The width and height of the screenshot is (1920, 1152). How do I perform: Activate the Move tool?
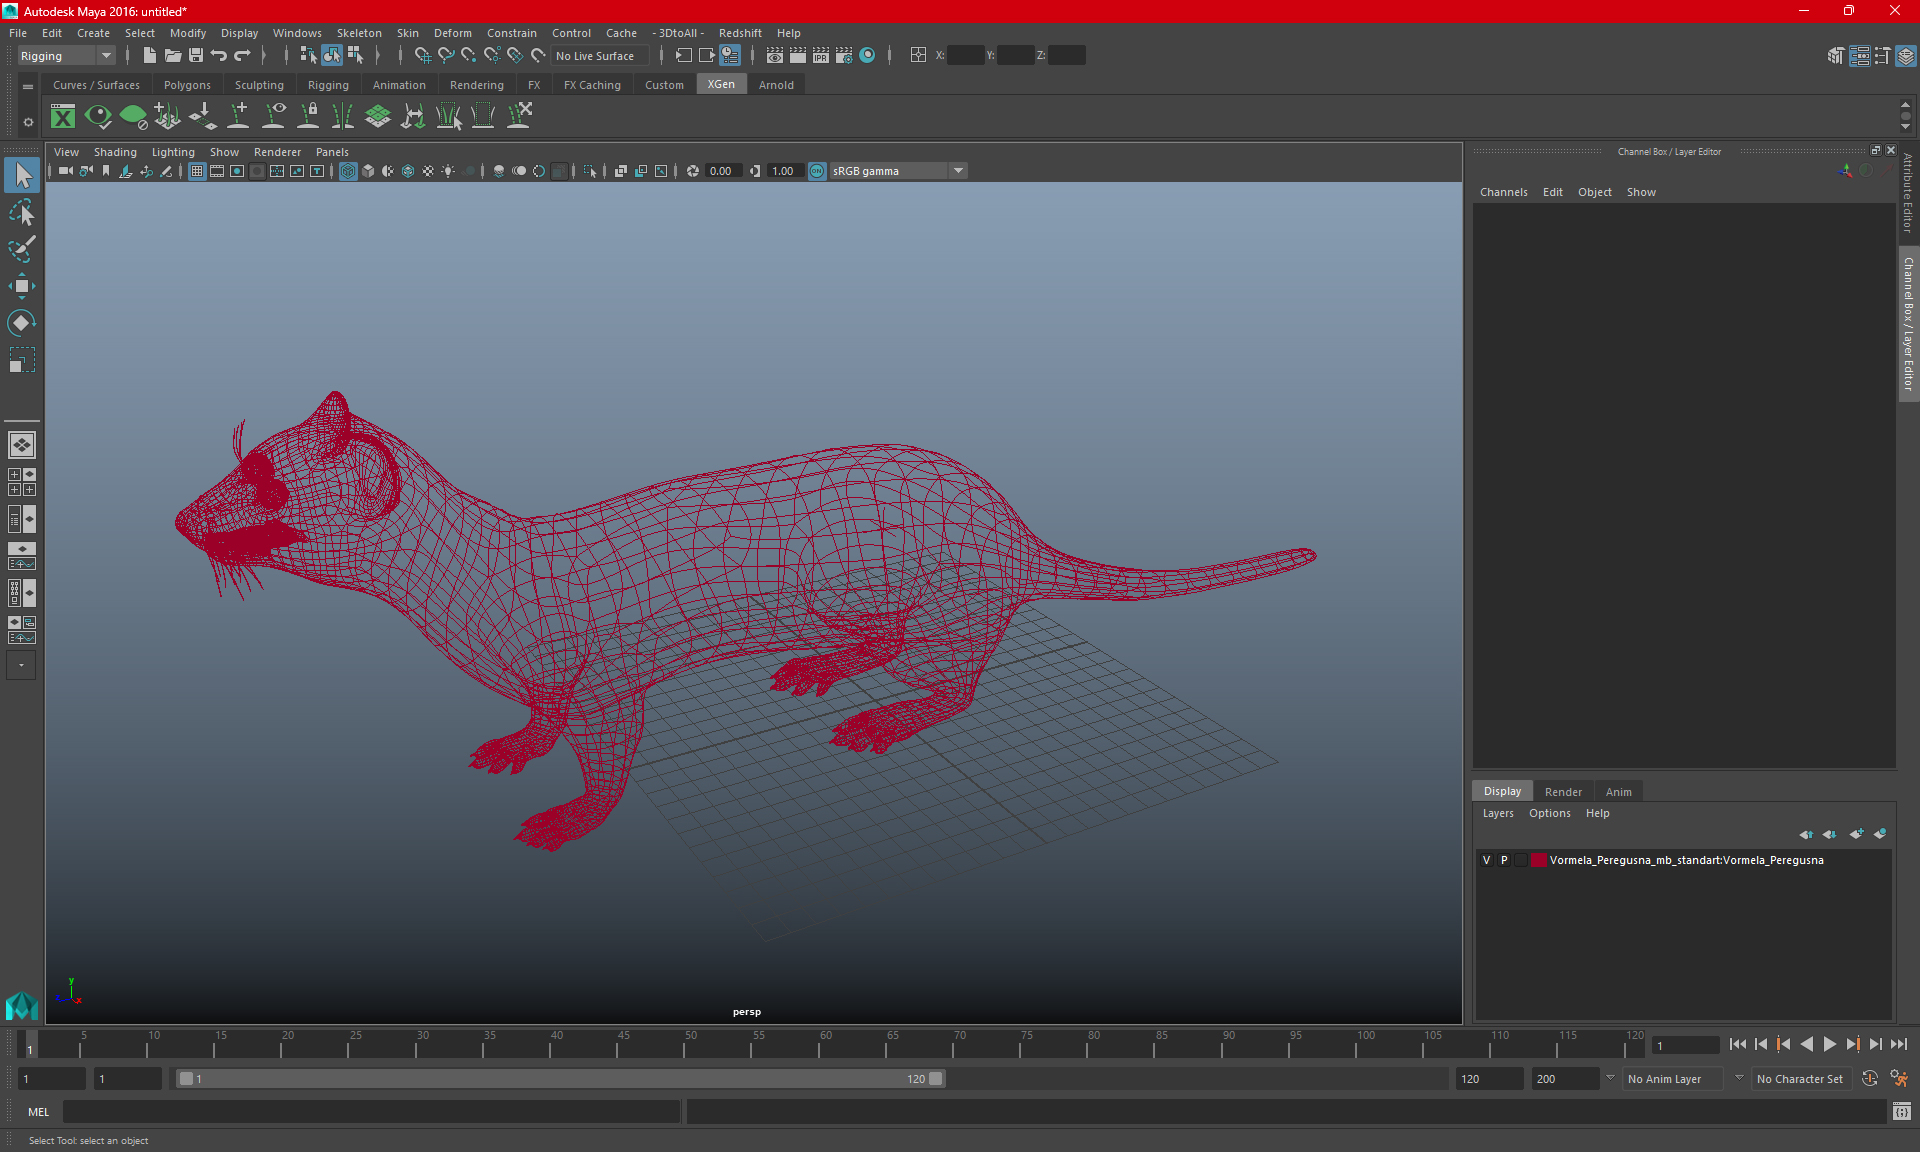22,286
